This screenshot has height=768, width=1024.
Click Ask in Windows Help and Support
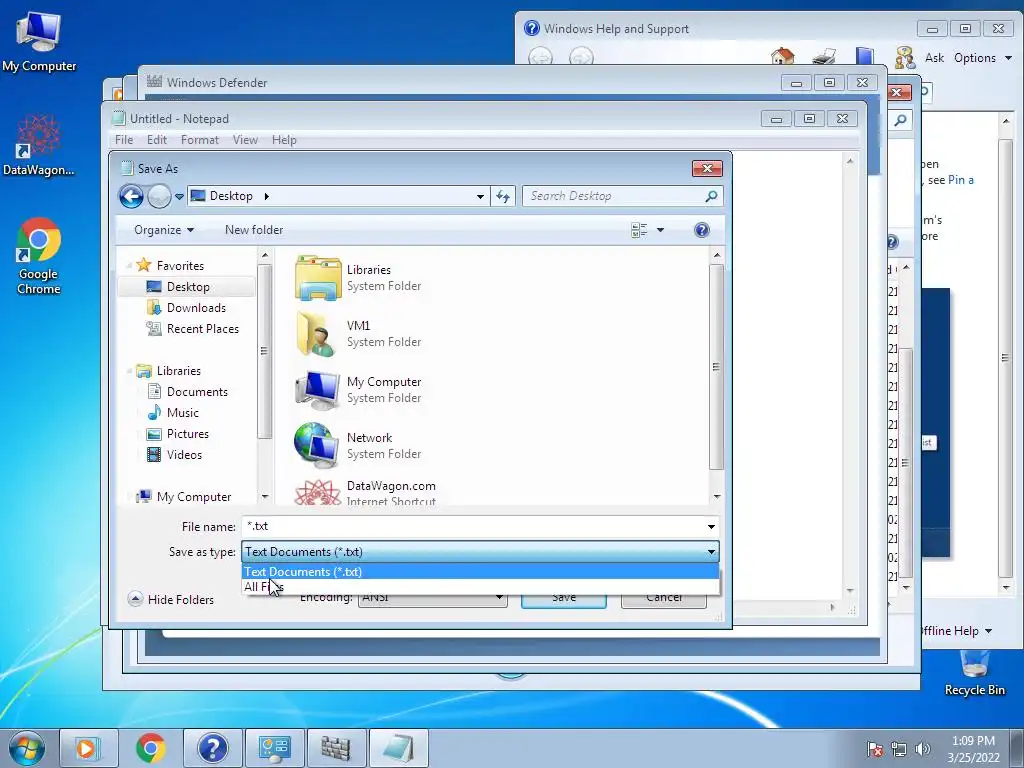(x=935, y=57)
